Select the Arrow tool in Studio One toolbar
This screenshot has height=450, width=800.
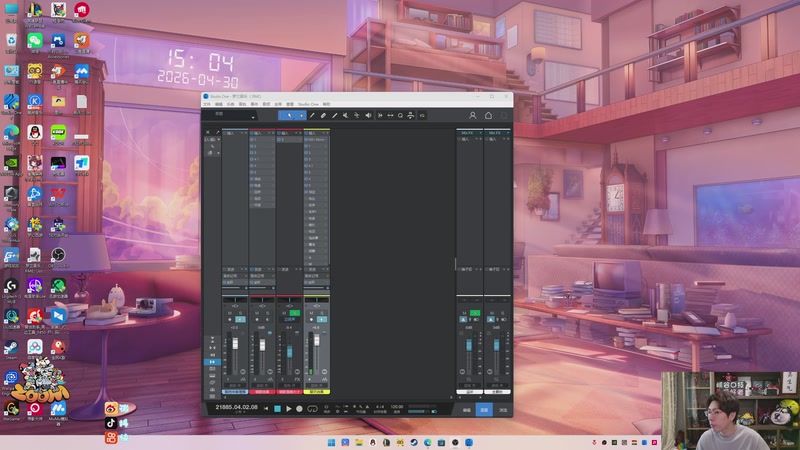(x=289, y=115)
